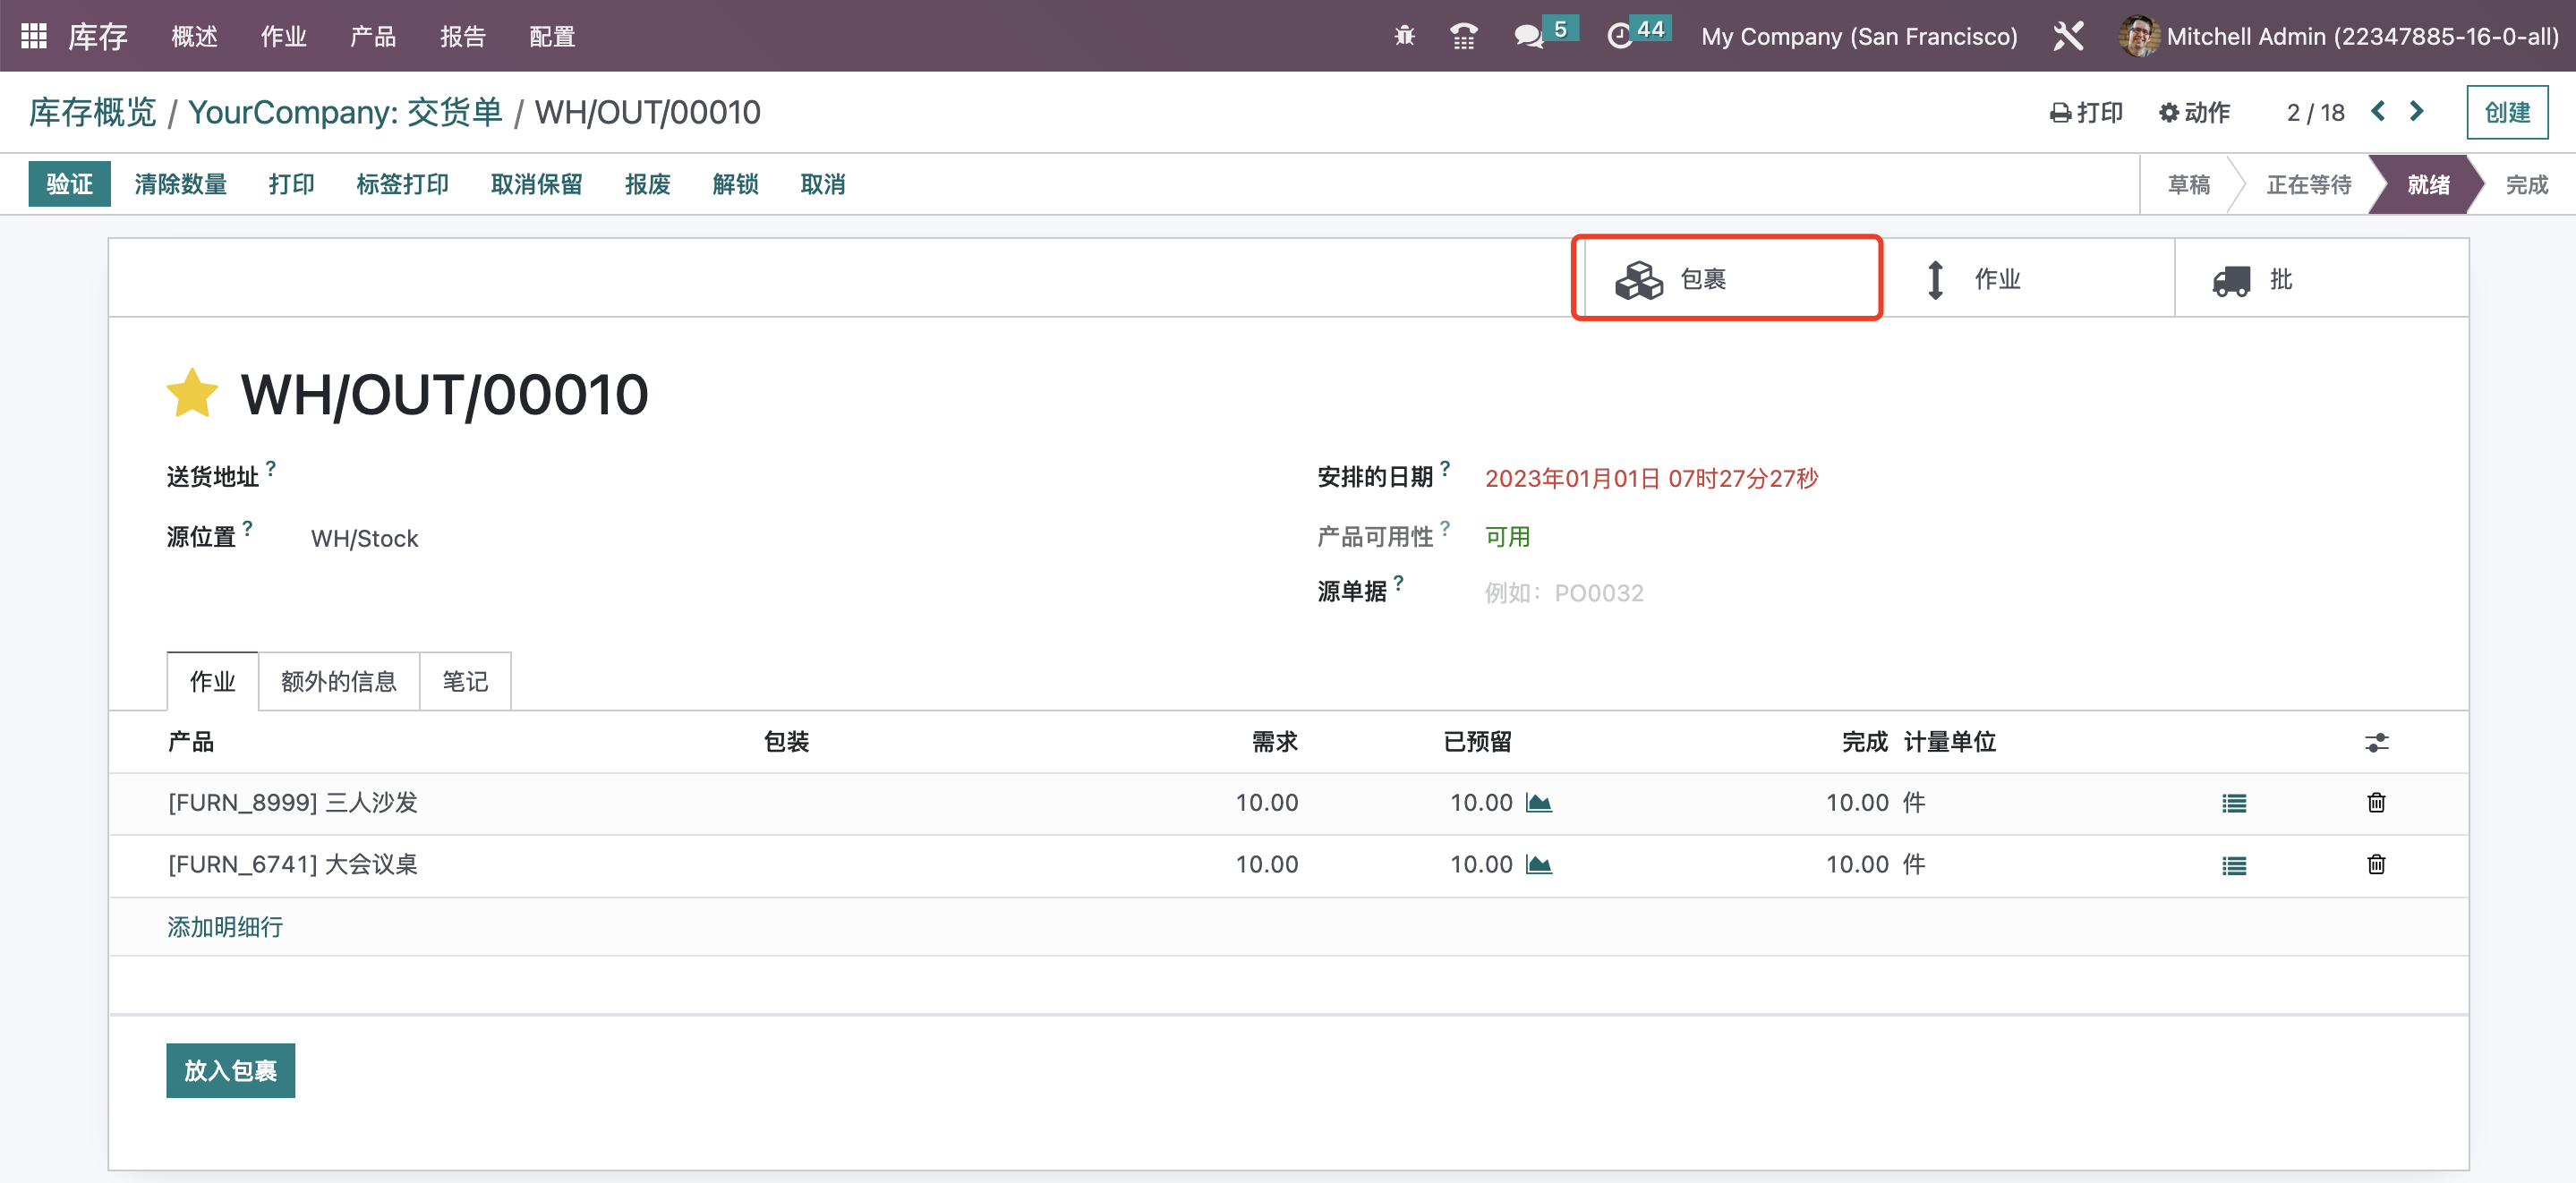Select the 作业 notebook tab
Viewport: 2576px width, 1183px height.
212,681
